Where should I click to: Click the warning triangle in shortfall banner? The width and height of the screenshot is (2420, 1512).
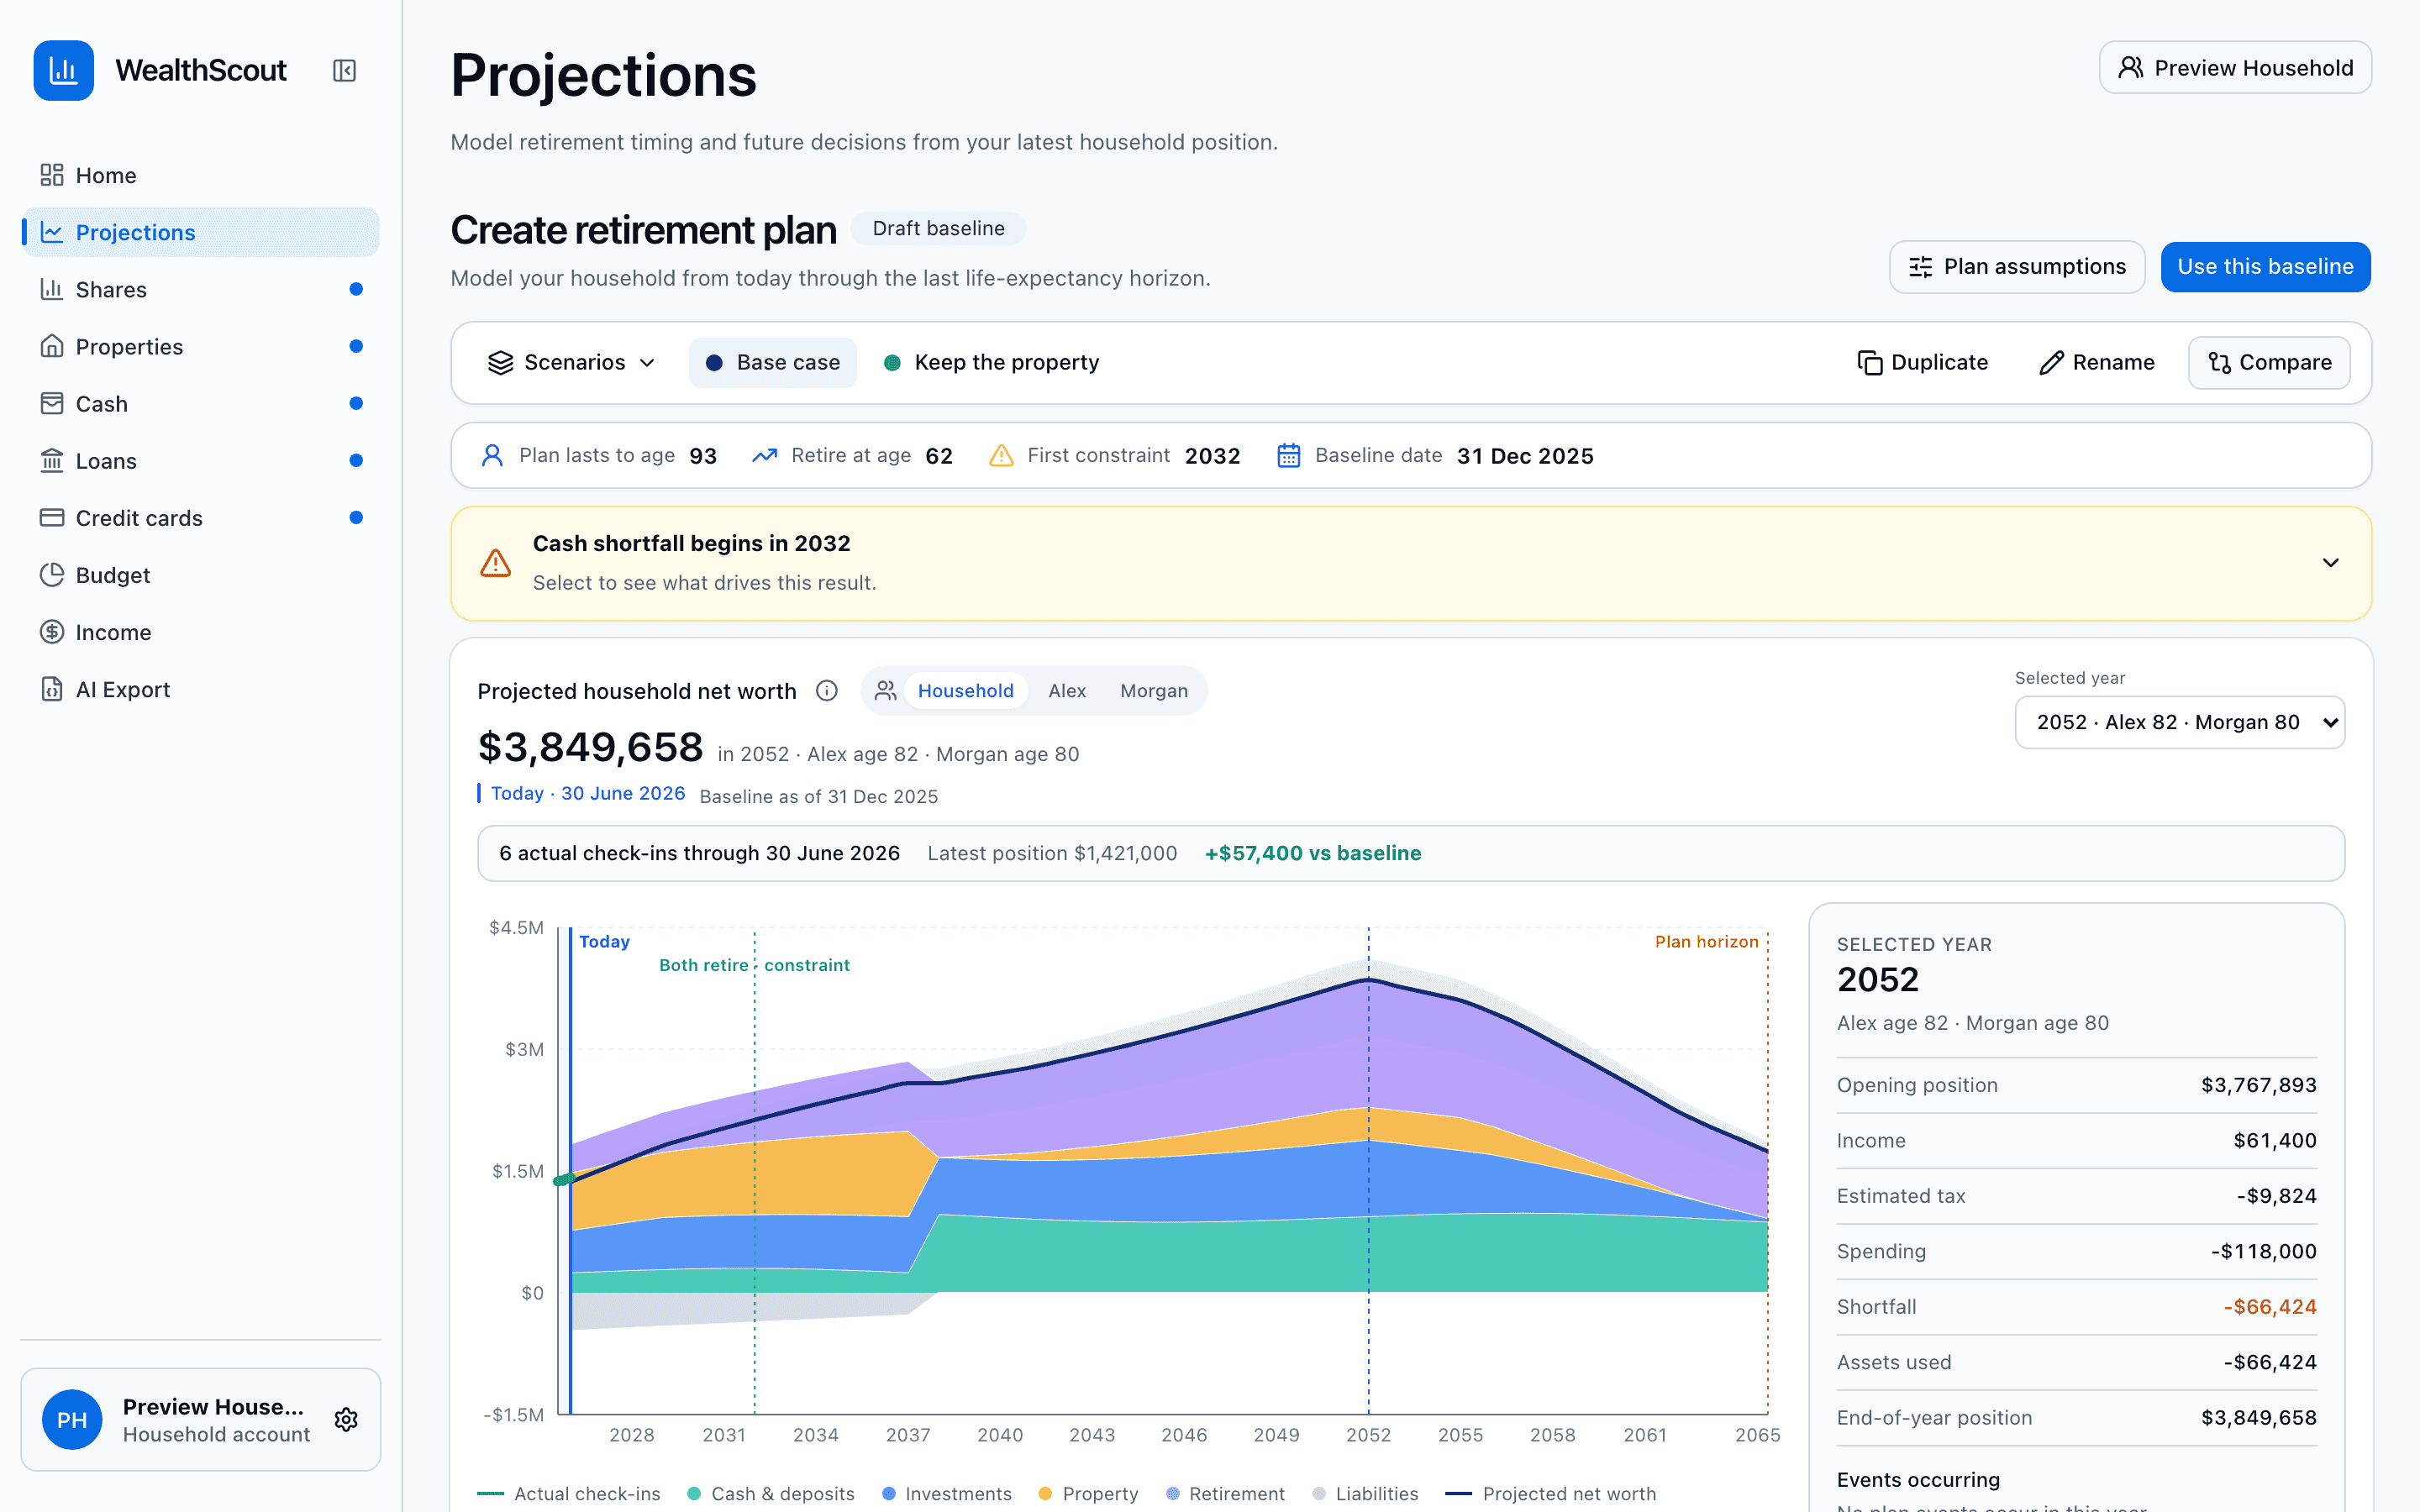[x=496, y=563]
